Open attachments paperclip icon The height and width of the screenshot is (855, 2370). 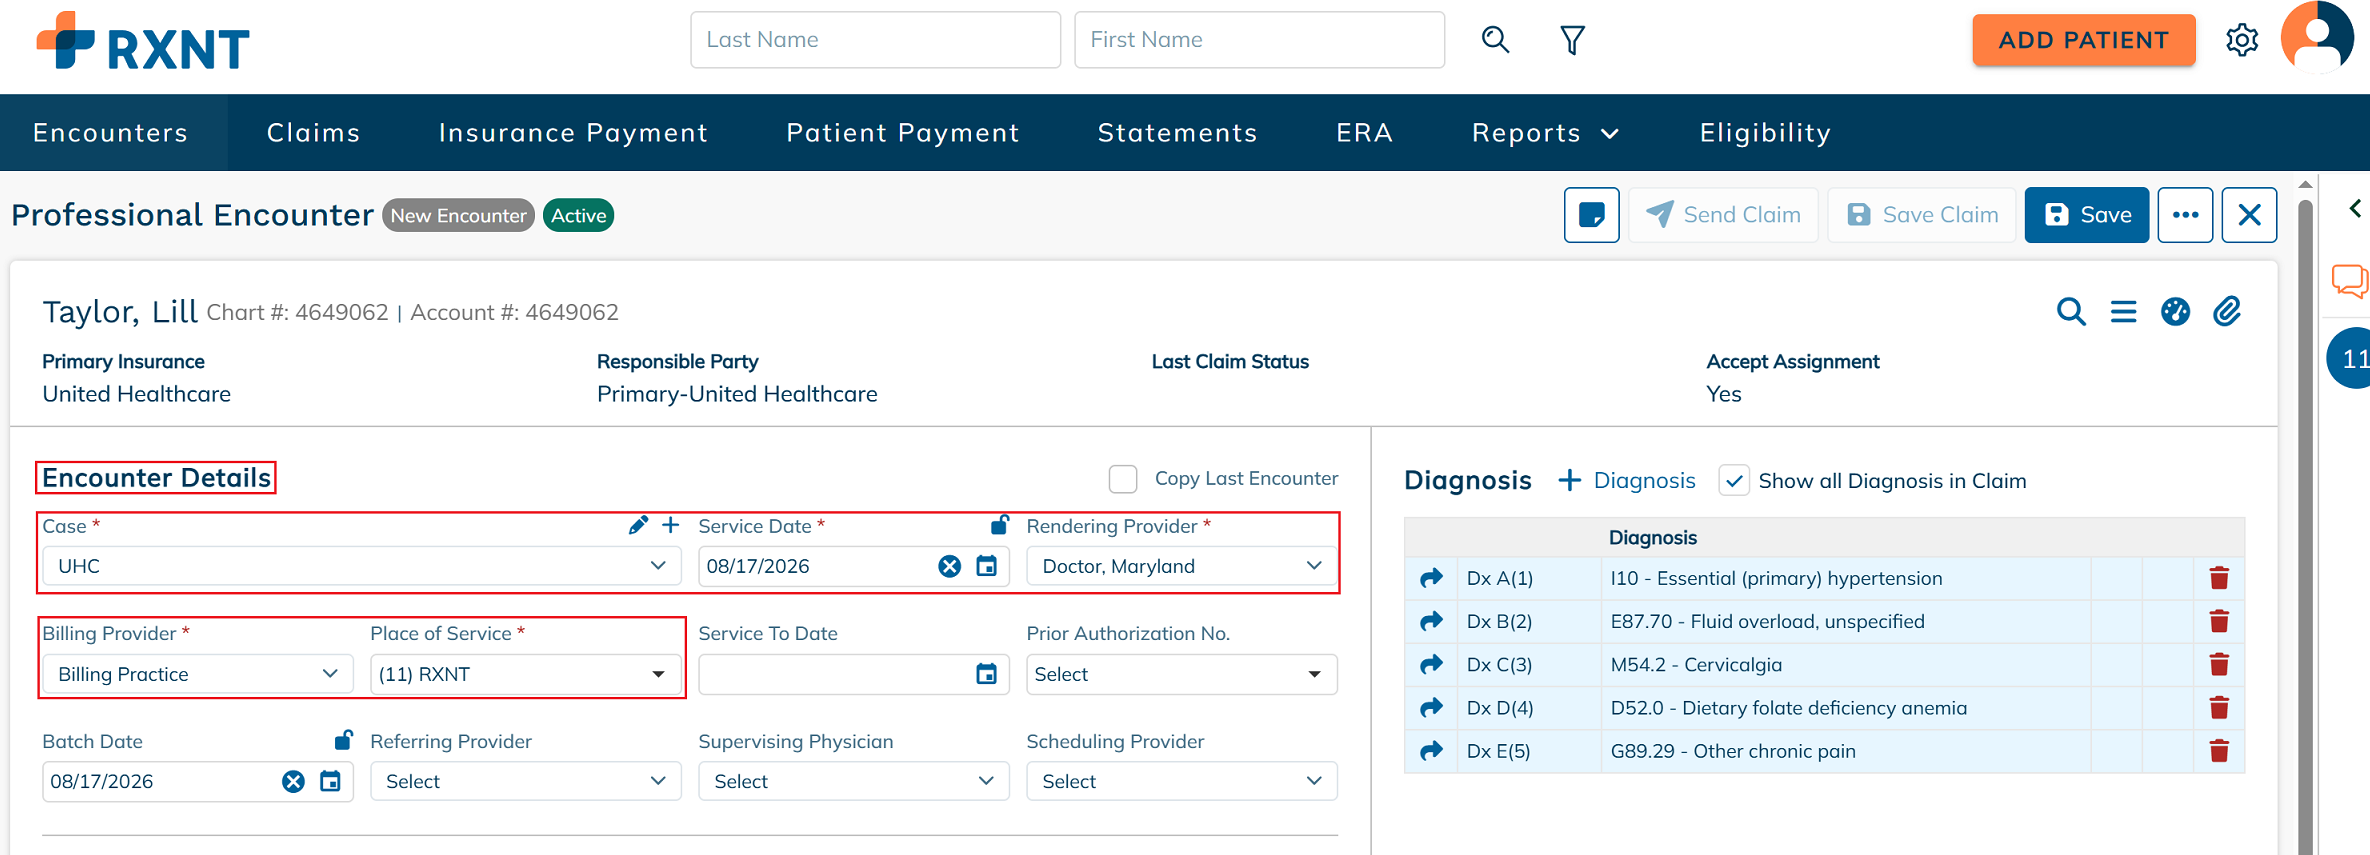coord(2226,312)
